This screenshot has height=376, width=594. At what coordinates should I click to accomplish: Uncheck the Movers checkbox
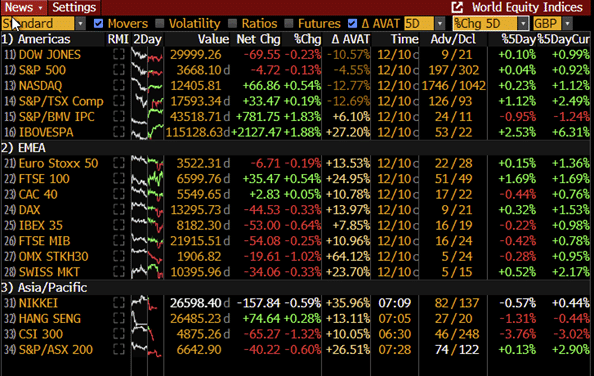(x=98, y=23)
